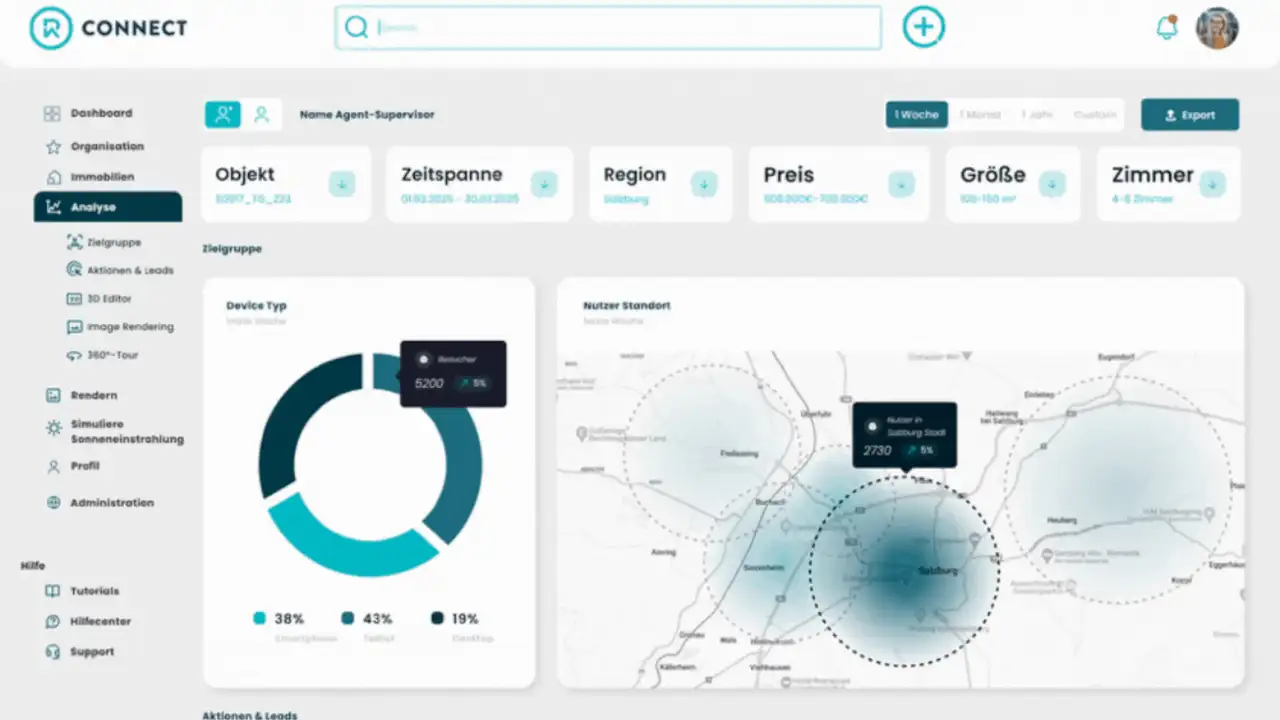Expand the Objekt filter dropdown

(x=342, y=184)
